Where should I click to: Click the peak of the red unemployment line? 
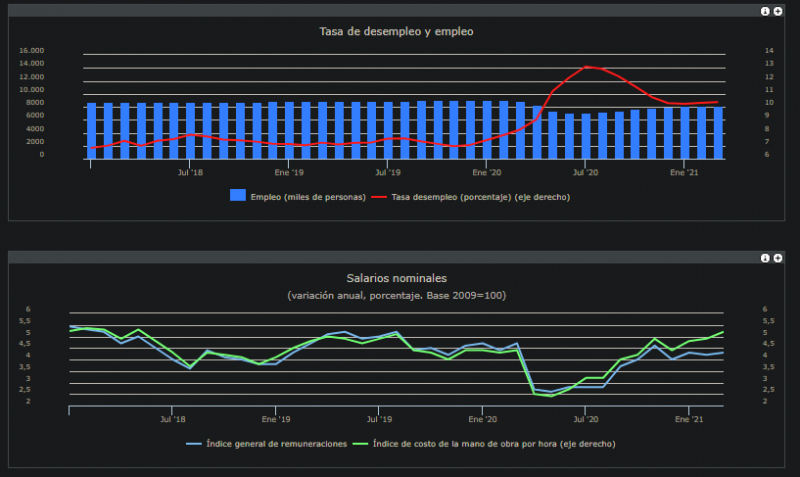588,67
